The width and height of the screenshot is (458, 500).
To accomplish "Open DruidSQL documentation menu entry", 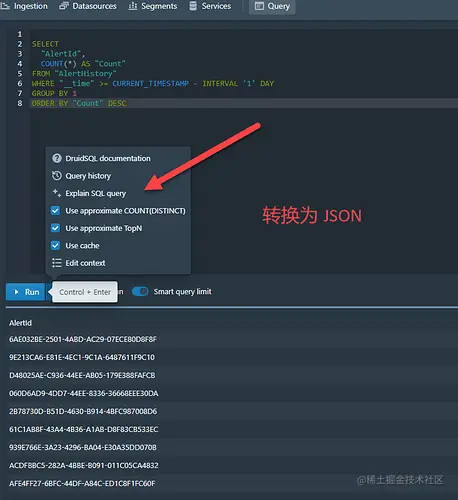I will pyautogui.click(x=118, y=158).
